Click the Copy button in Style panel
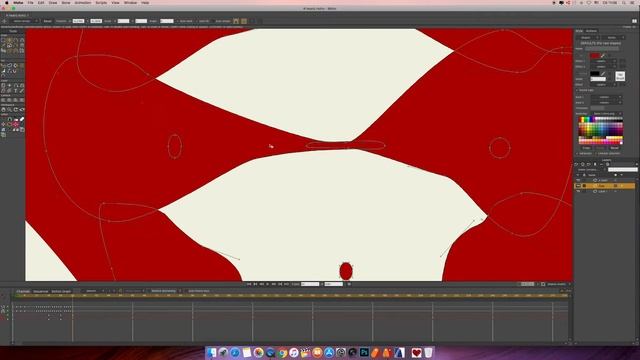640x360 pixels. tap(586, 148)
